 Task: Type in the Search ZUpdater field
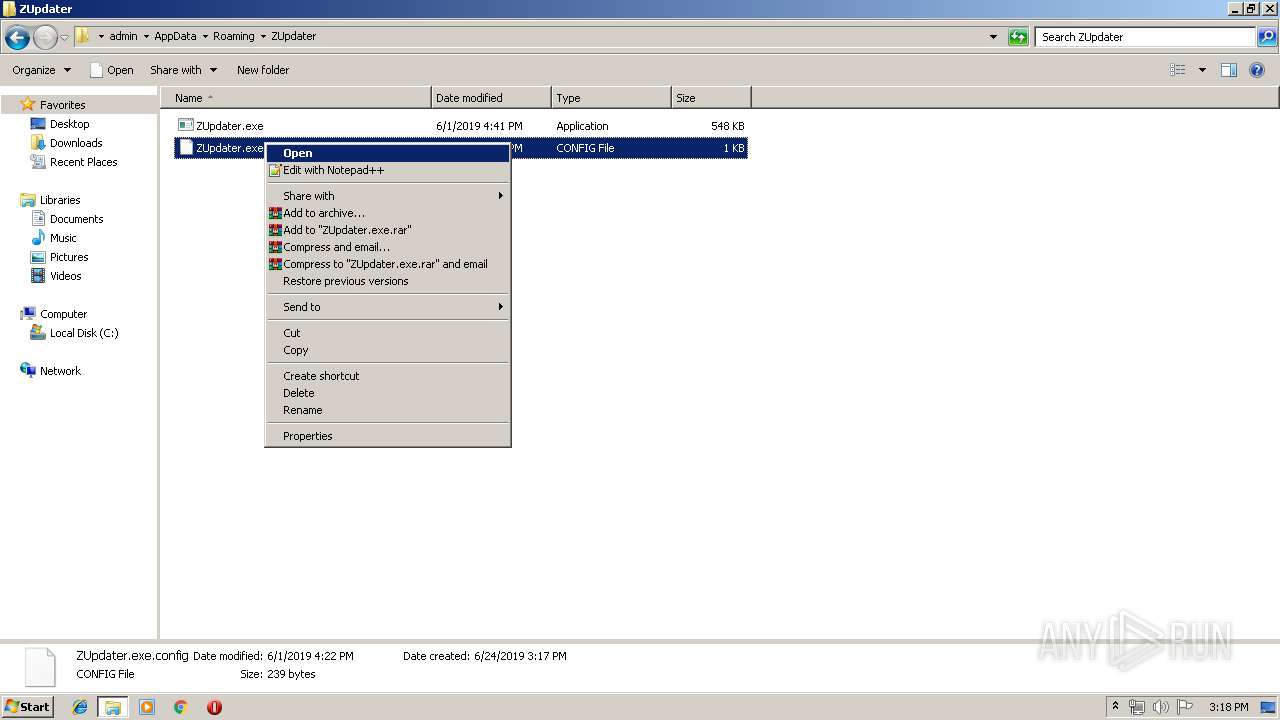(x=1145, y=37)
